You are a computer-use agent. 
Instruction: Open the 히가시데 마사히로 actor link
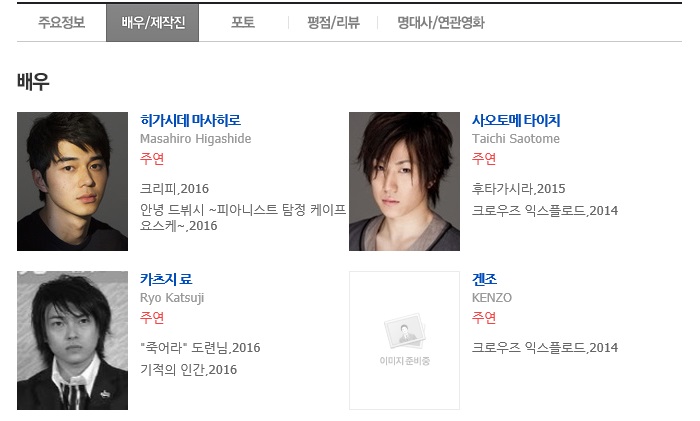coord(190,120)
